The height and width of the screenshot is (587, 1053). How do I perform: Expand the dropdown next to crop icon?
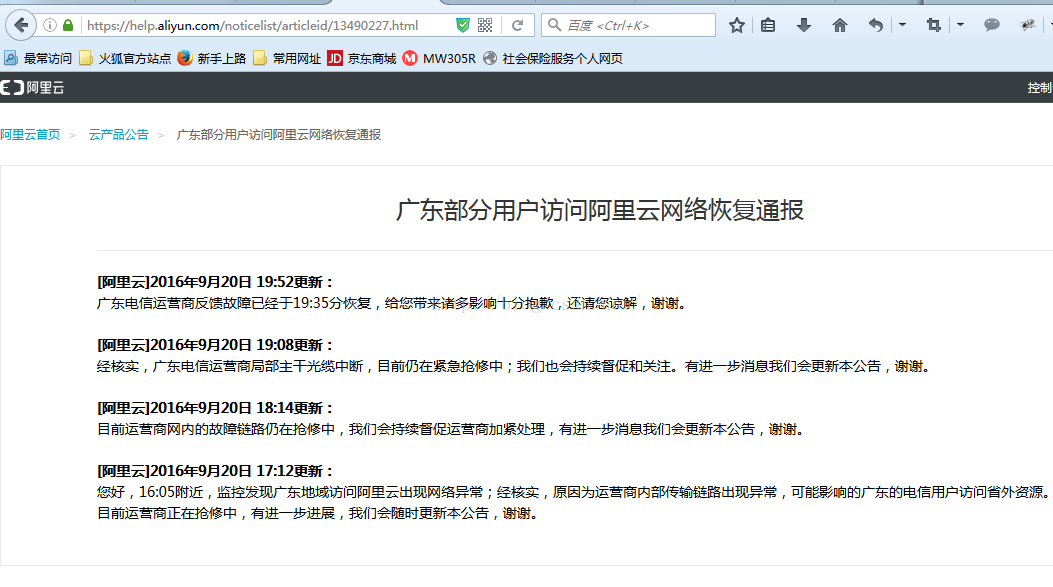(x=960, y=26)
